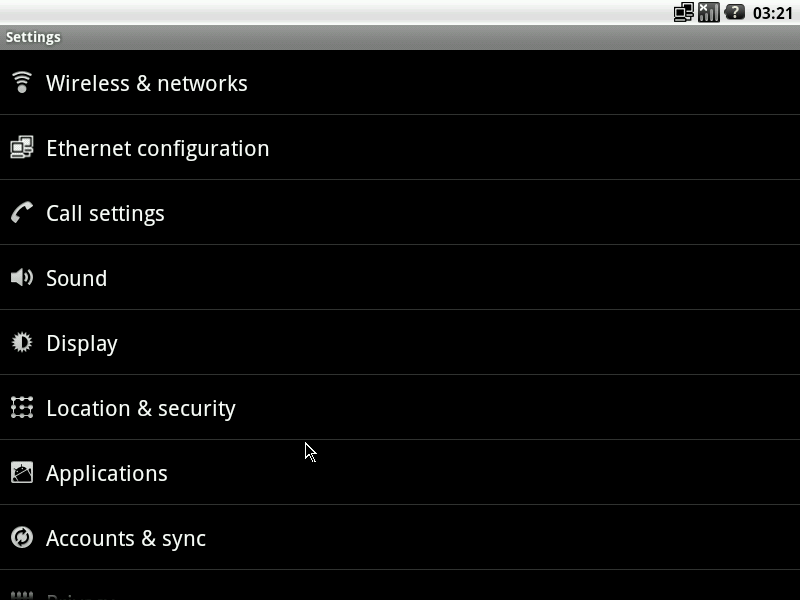
Task: Tap the phone handset icon for Call settings
Action: [22, 212]
